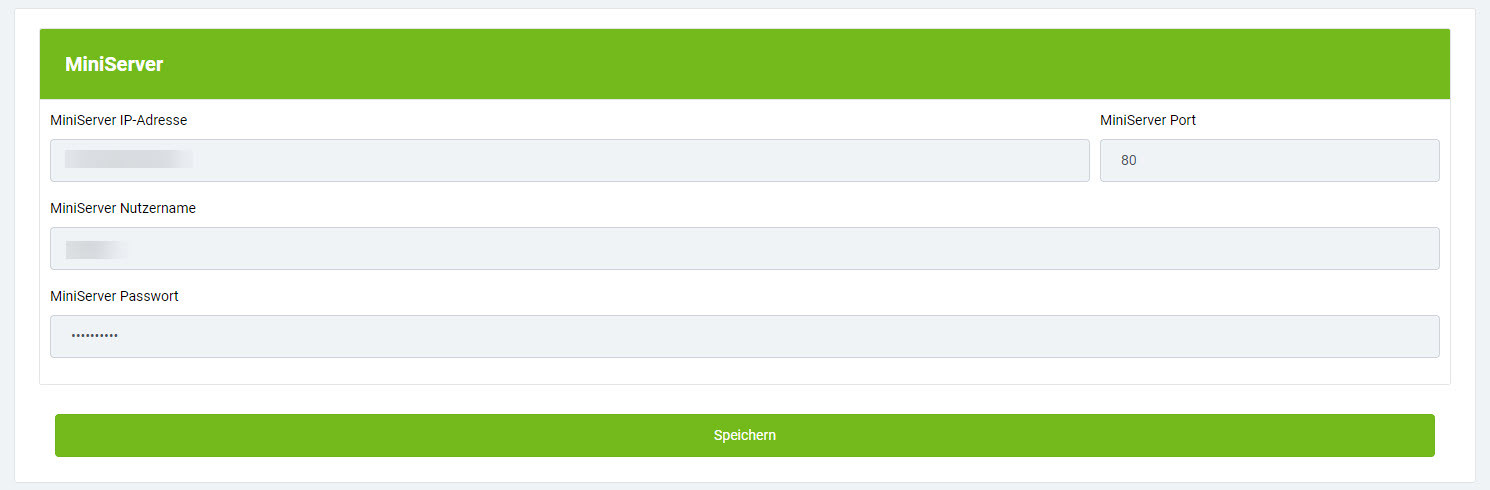Click the blank panel area below the Passwort field

[744, 371]
